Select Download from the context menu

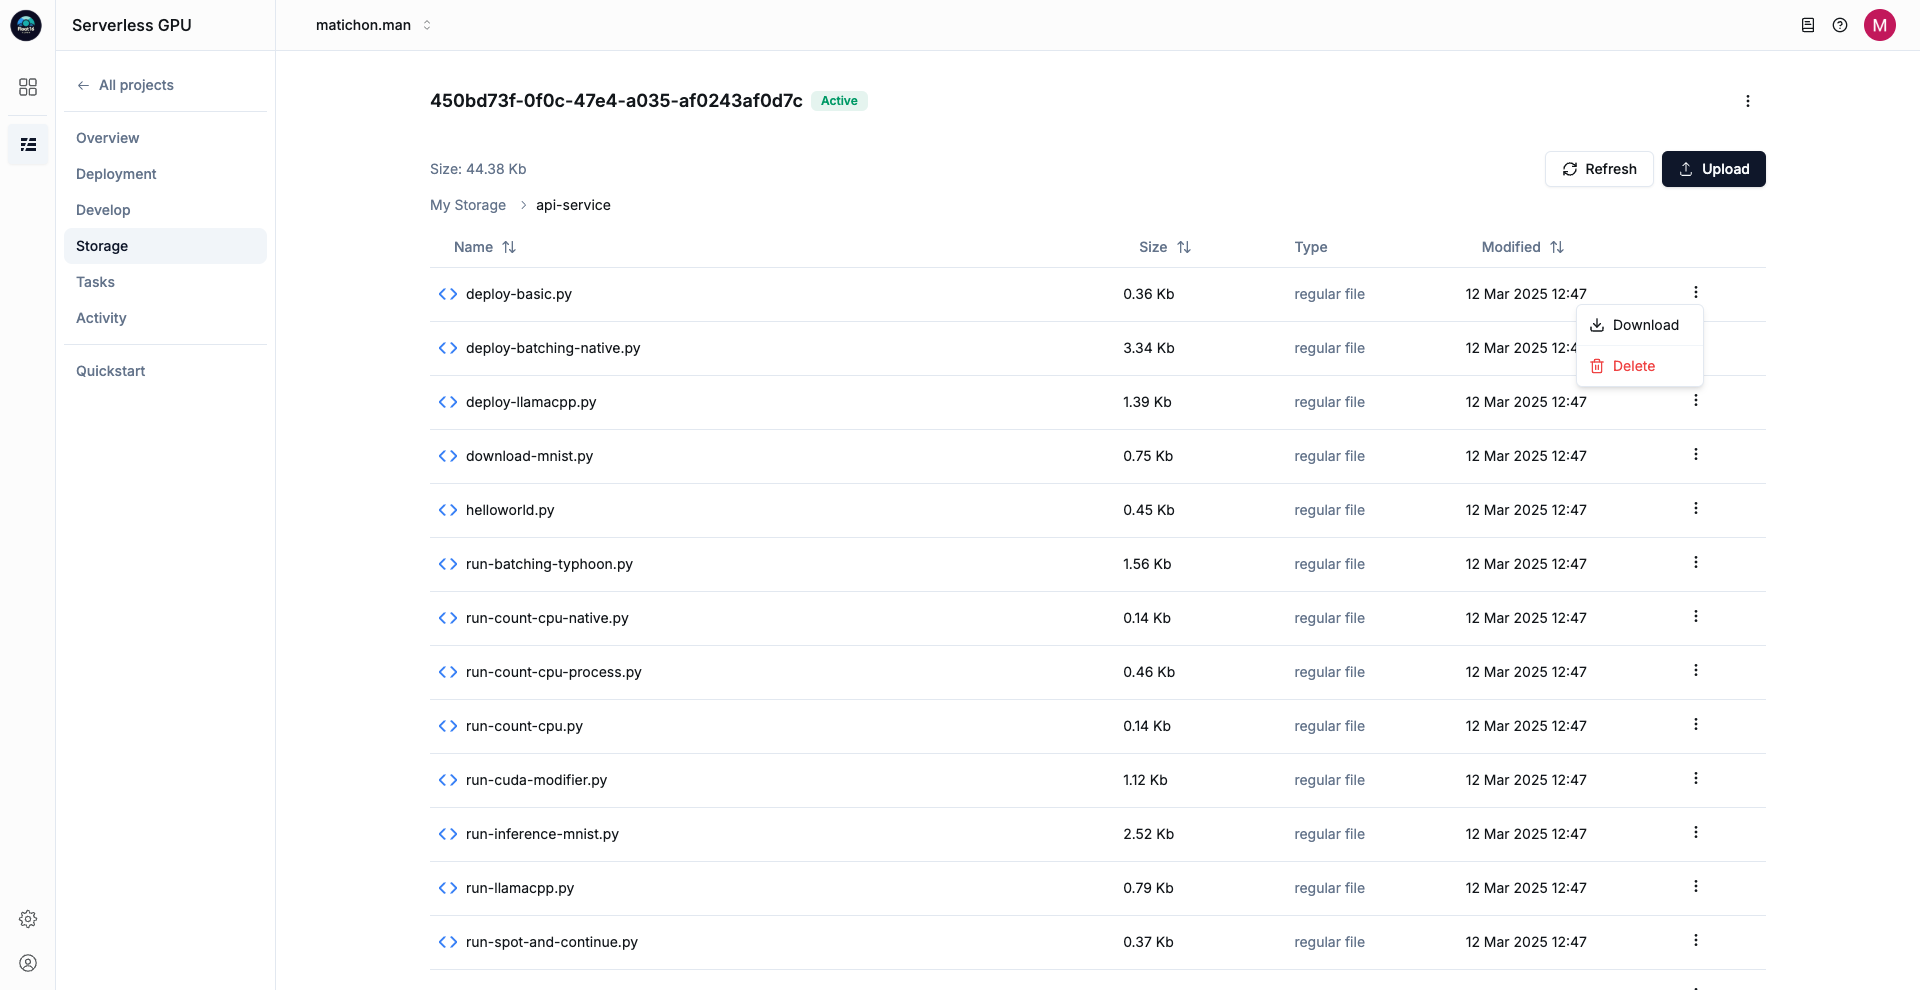click(1639, 325)
